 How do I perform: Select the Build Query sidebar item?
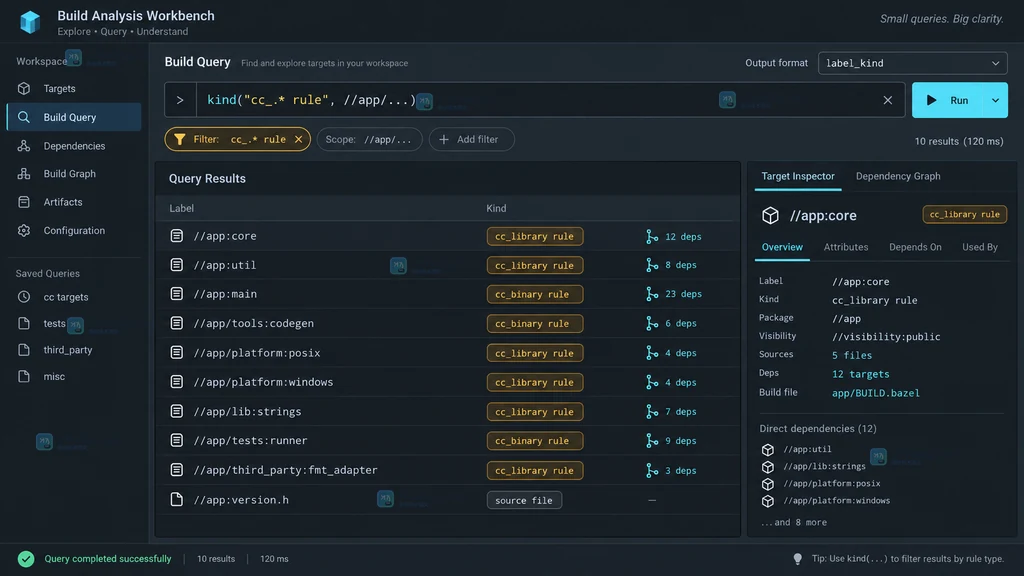(x=74, y=118)
